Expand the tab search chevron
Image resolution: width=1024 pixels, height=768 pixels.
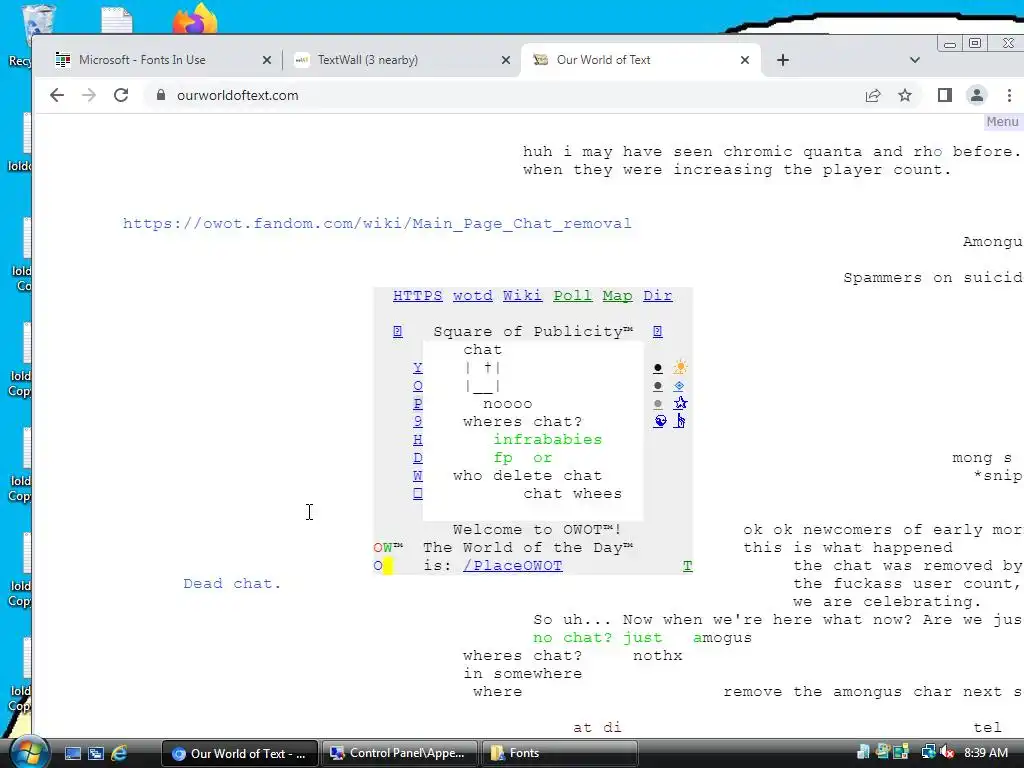[914, 60]
